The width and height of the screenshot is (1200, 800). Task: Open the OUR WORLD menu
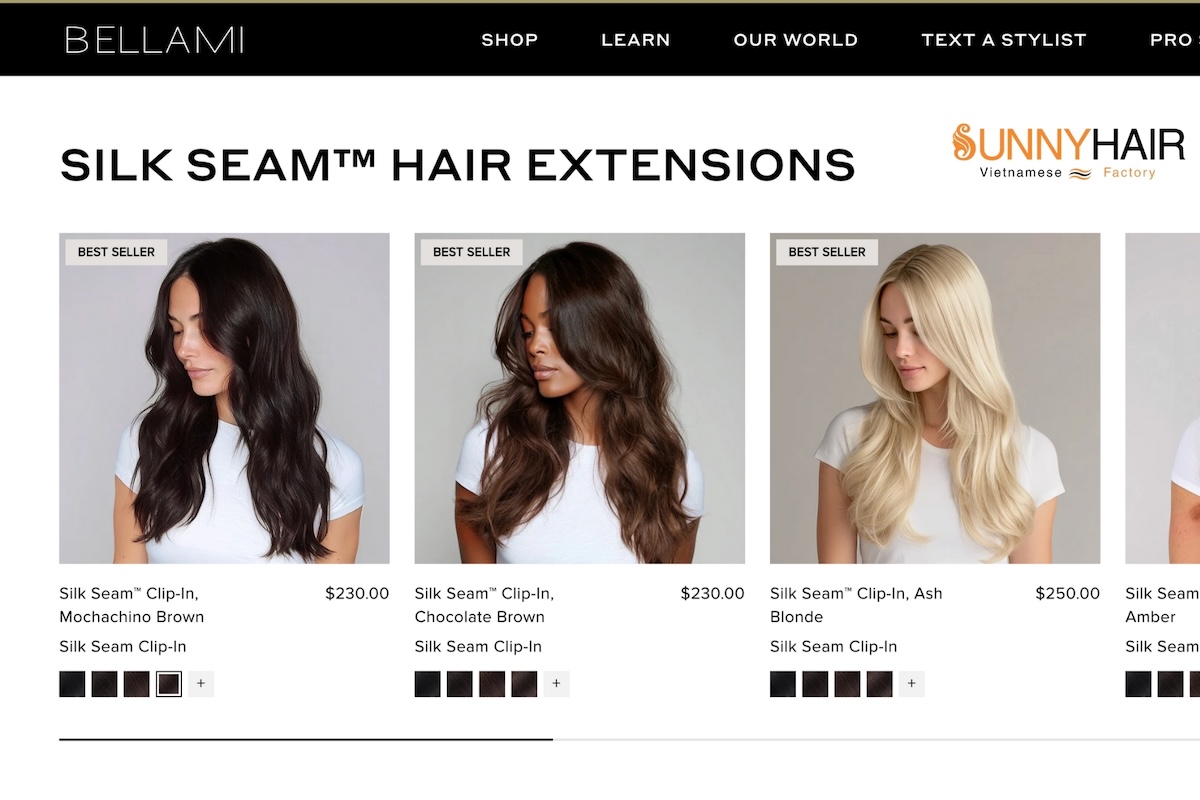(796, 40)
